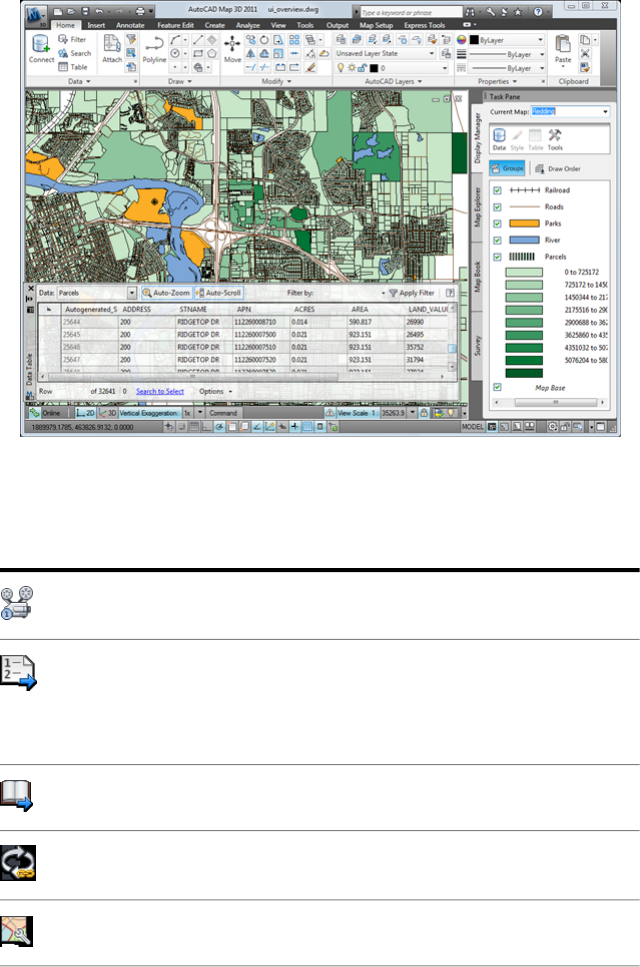Click the Online status bar toggle
Image resolution: width=640 pixels, height=967 pixels.
(x=46, y=413)
